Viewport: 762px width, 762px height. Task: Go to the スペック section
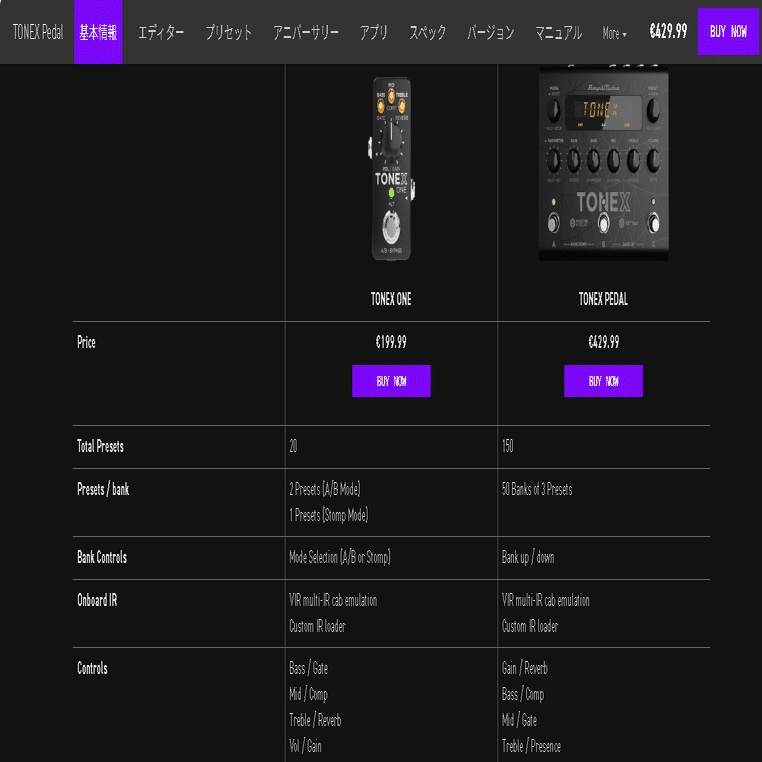click(427, 33)
